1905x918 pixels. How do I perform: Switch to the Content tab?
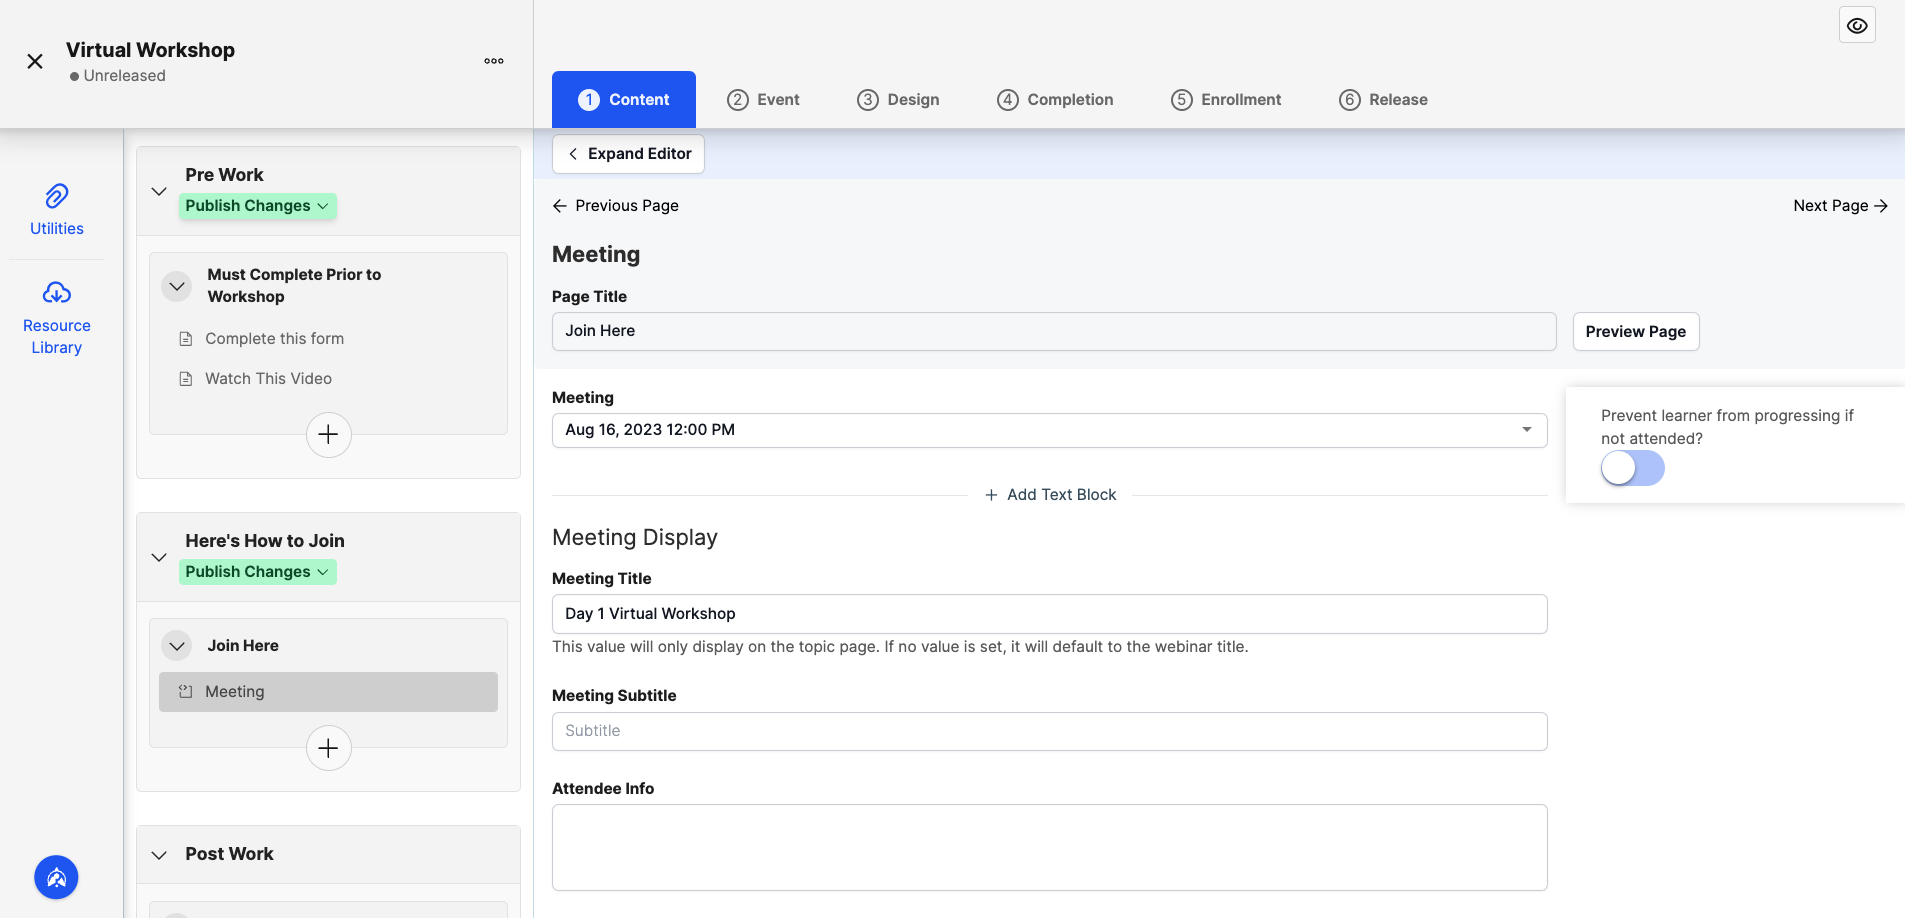click(x=624, y=99)
